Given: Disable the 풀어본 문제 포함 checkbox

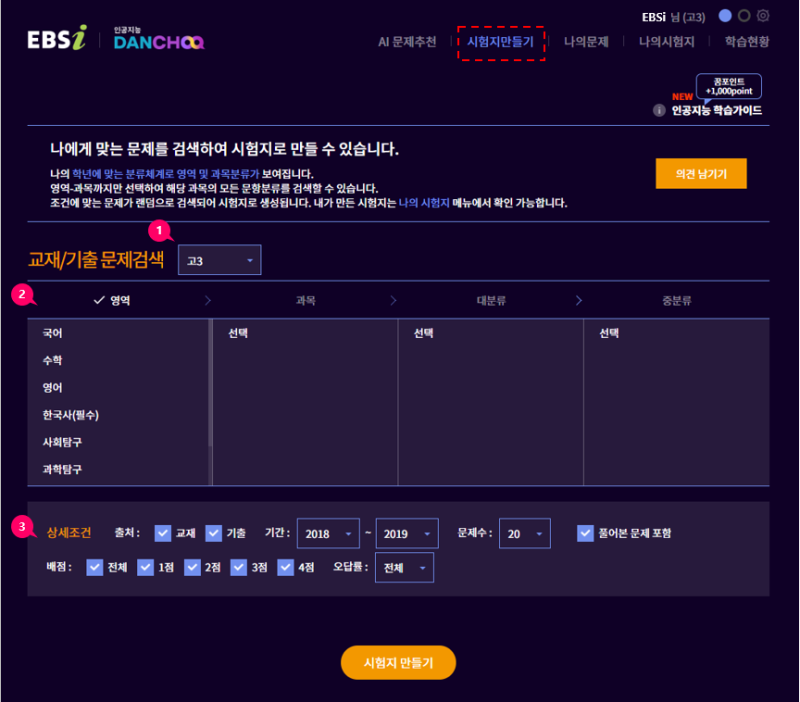Looking at the screenshot, I should 585,533.
